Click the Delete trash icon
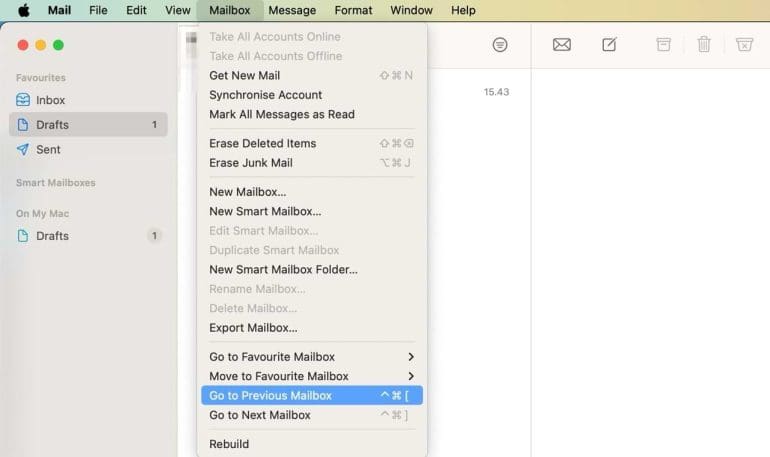The width and height of the screenshot is (770, 457). 704,44
